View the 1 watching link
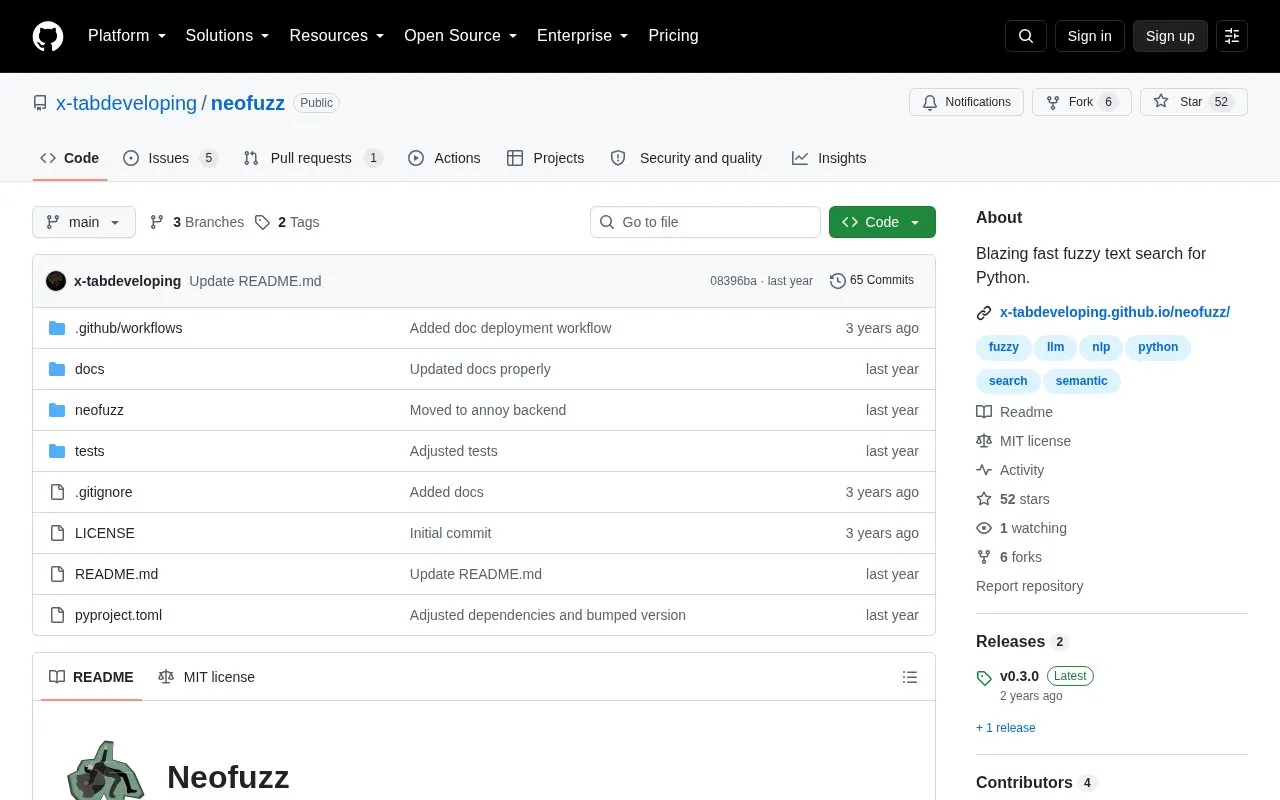 pyautogui.click(x=1021, y=528)
